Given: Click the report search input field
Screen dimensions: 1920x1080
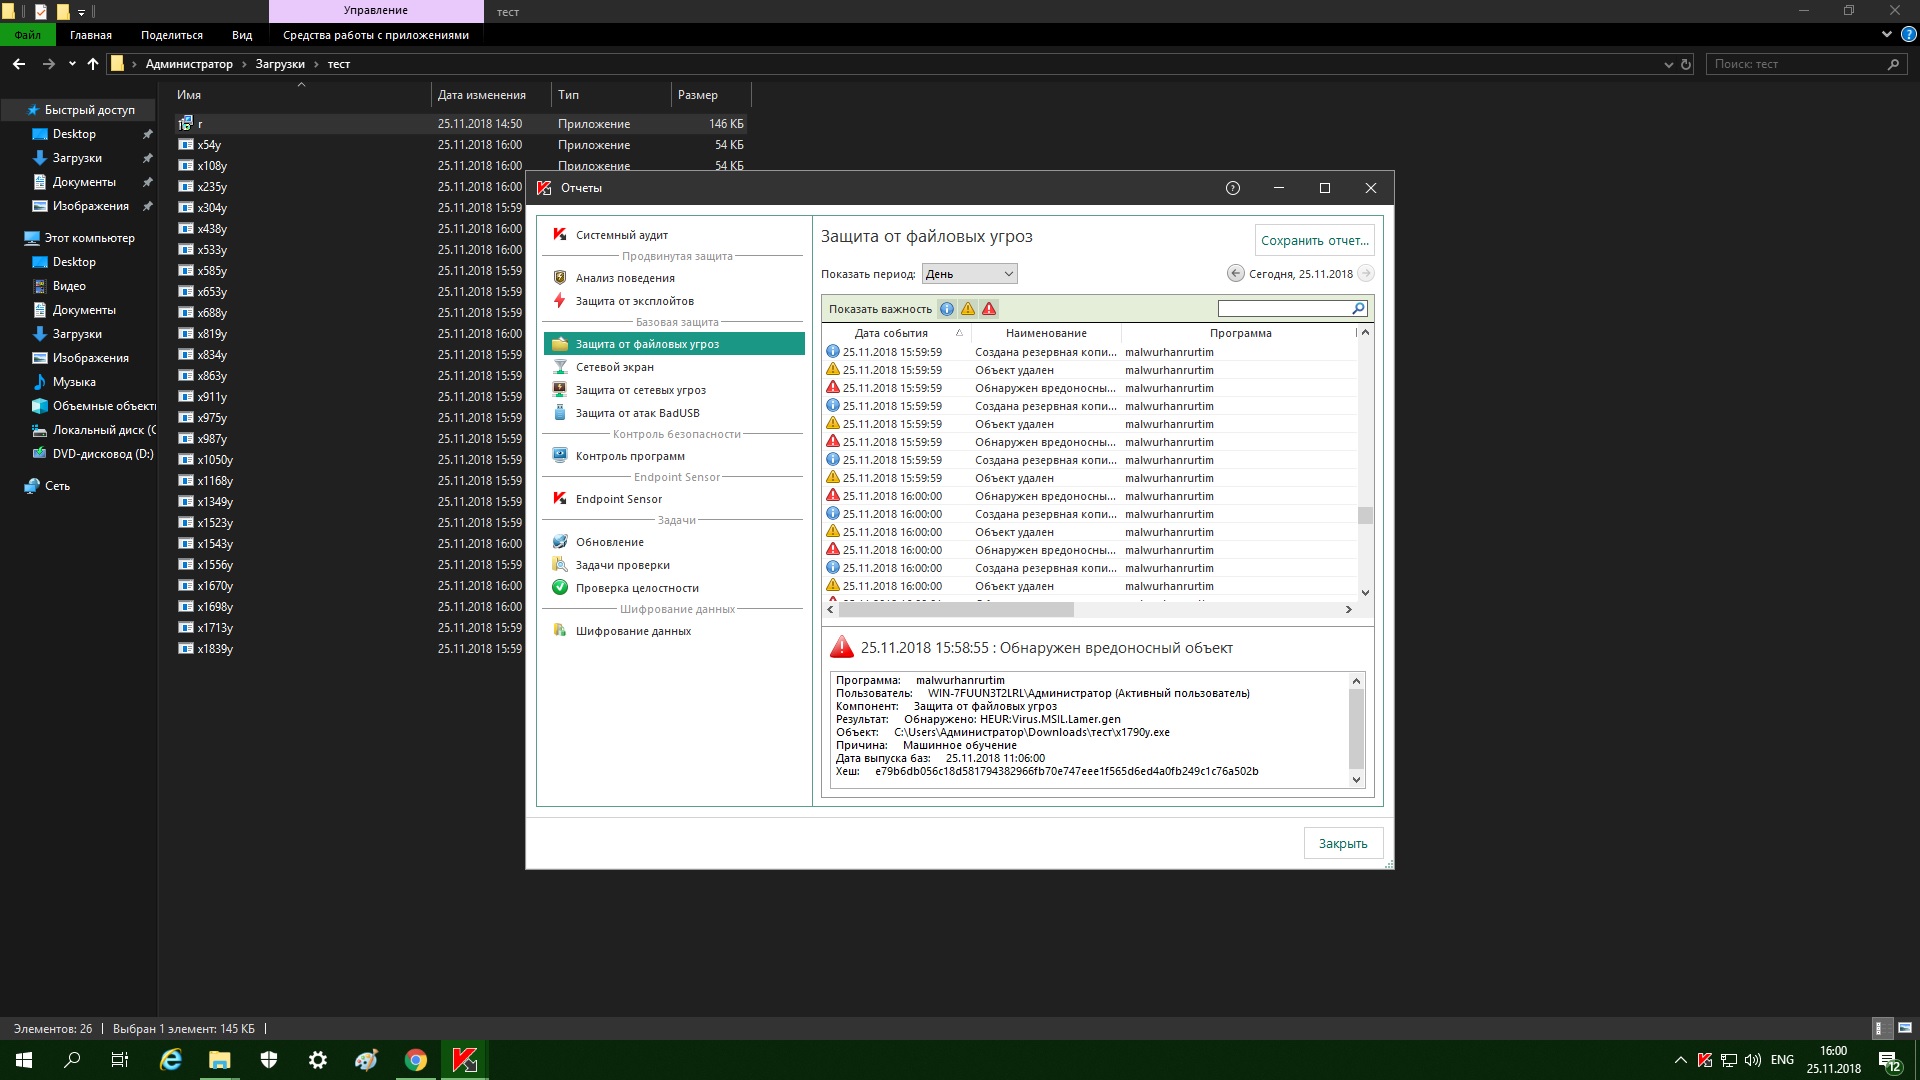Looking at the screenshot, I should click(x=1284, y=309).
